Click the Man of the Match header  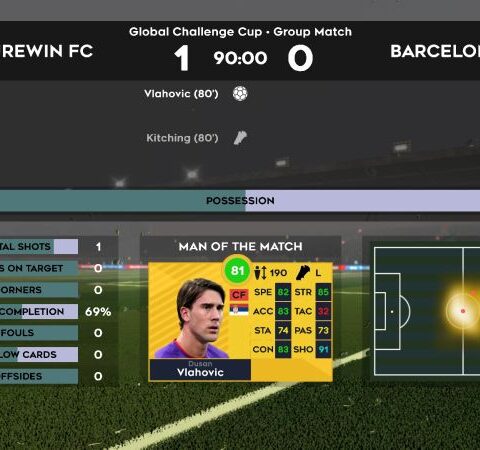240,247
